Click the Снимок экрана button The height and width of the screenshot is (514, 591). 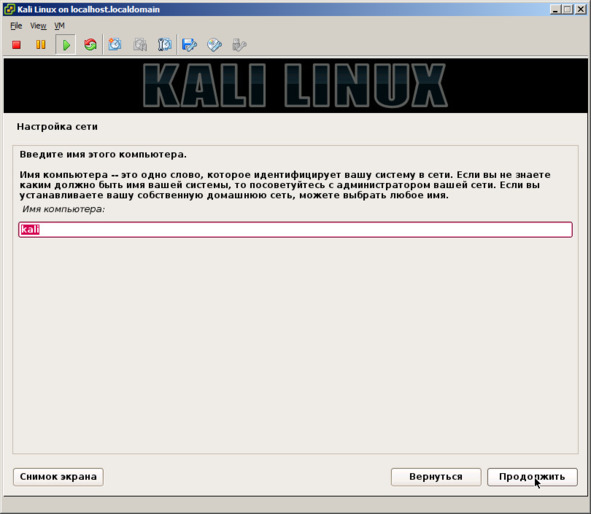point(58,477)
